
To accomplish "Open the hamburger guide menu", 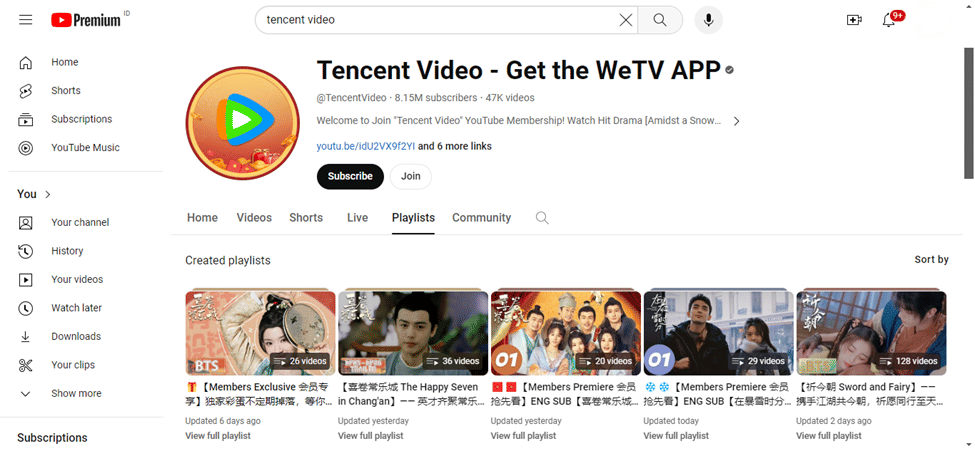I will [25, 20].
